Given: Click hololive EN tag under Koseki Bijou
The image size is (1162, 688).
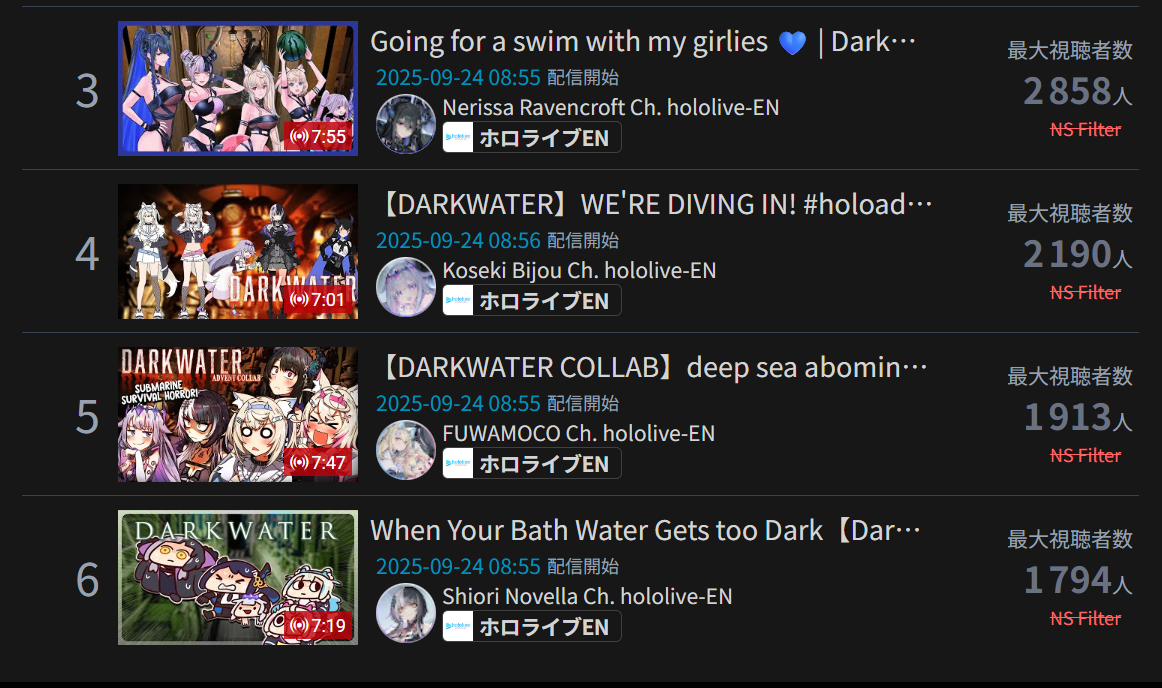Looking at the screenshot, I should pos(532,301).
